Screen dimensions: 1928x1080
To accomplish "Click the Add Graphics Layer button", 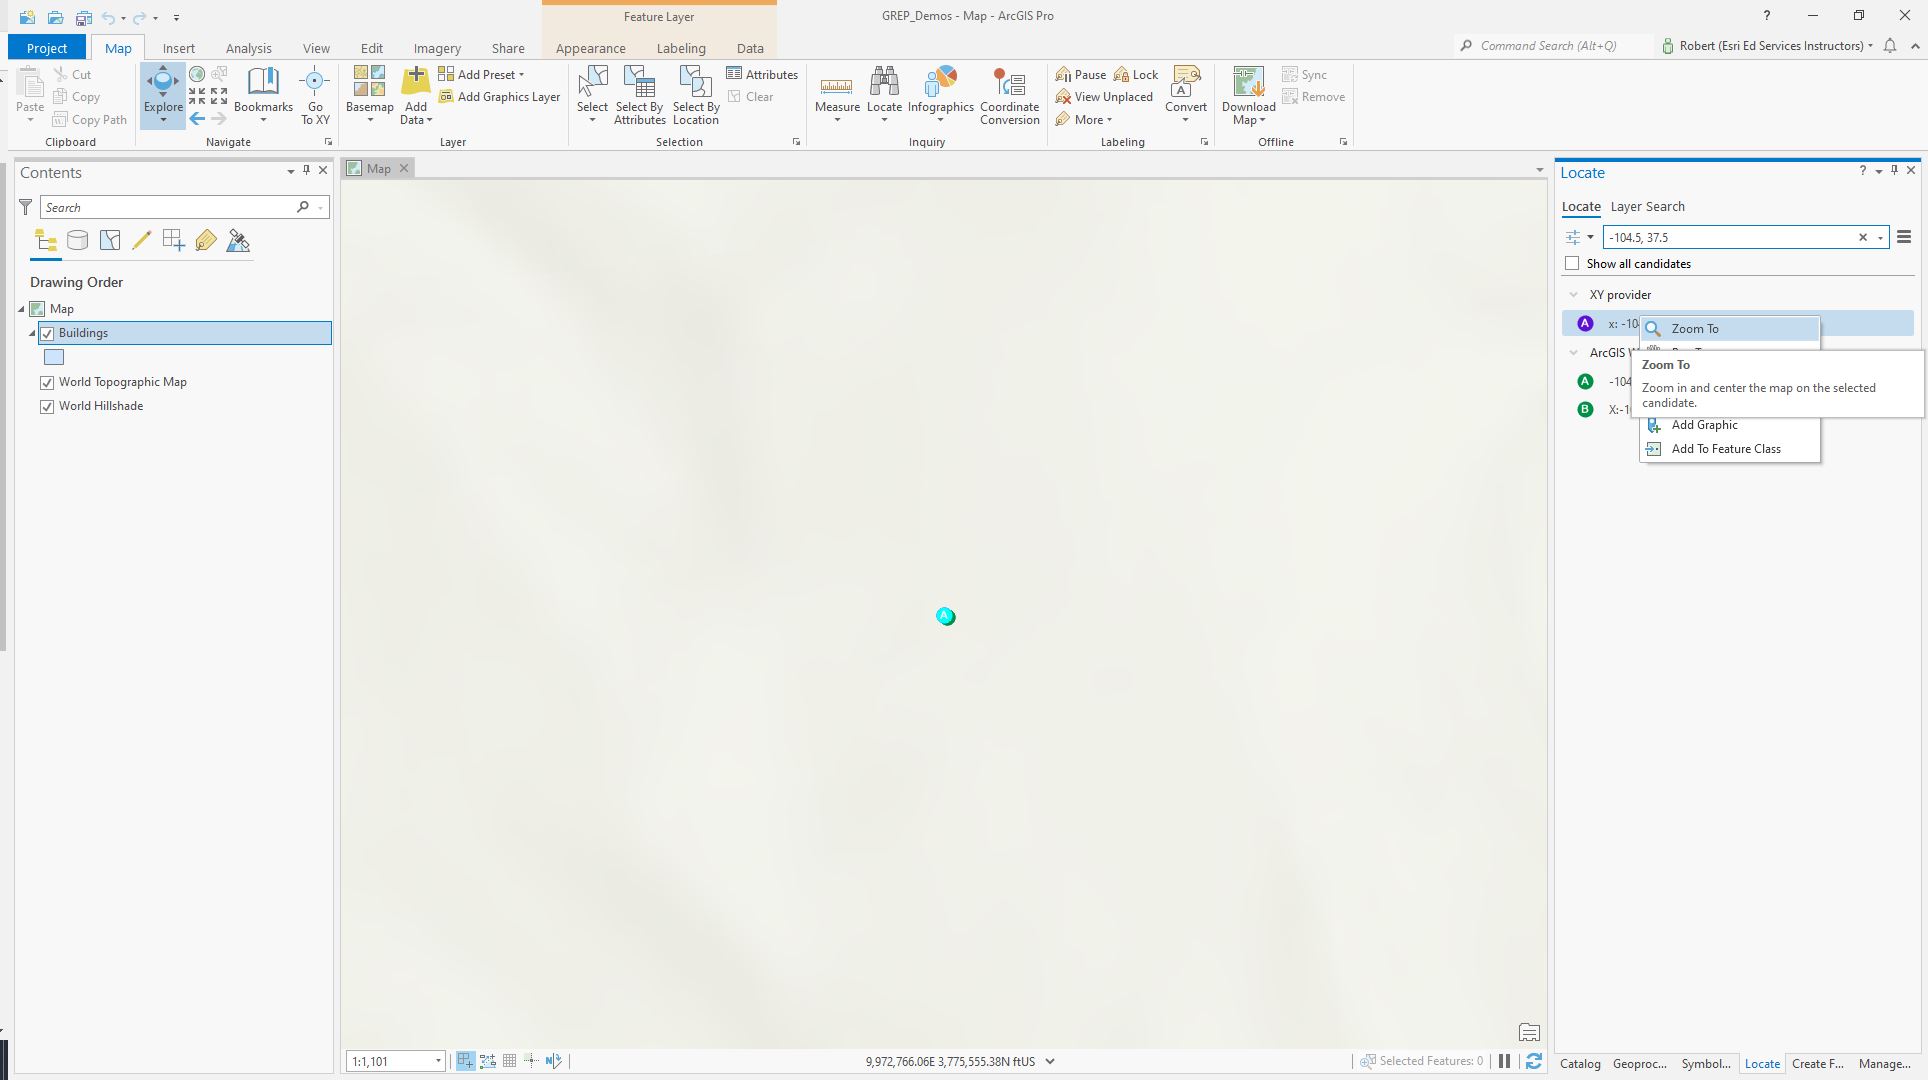I will (x=499, y=97).
